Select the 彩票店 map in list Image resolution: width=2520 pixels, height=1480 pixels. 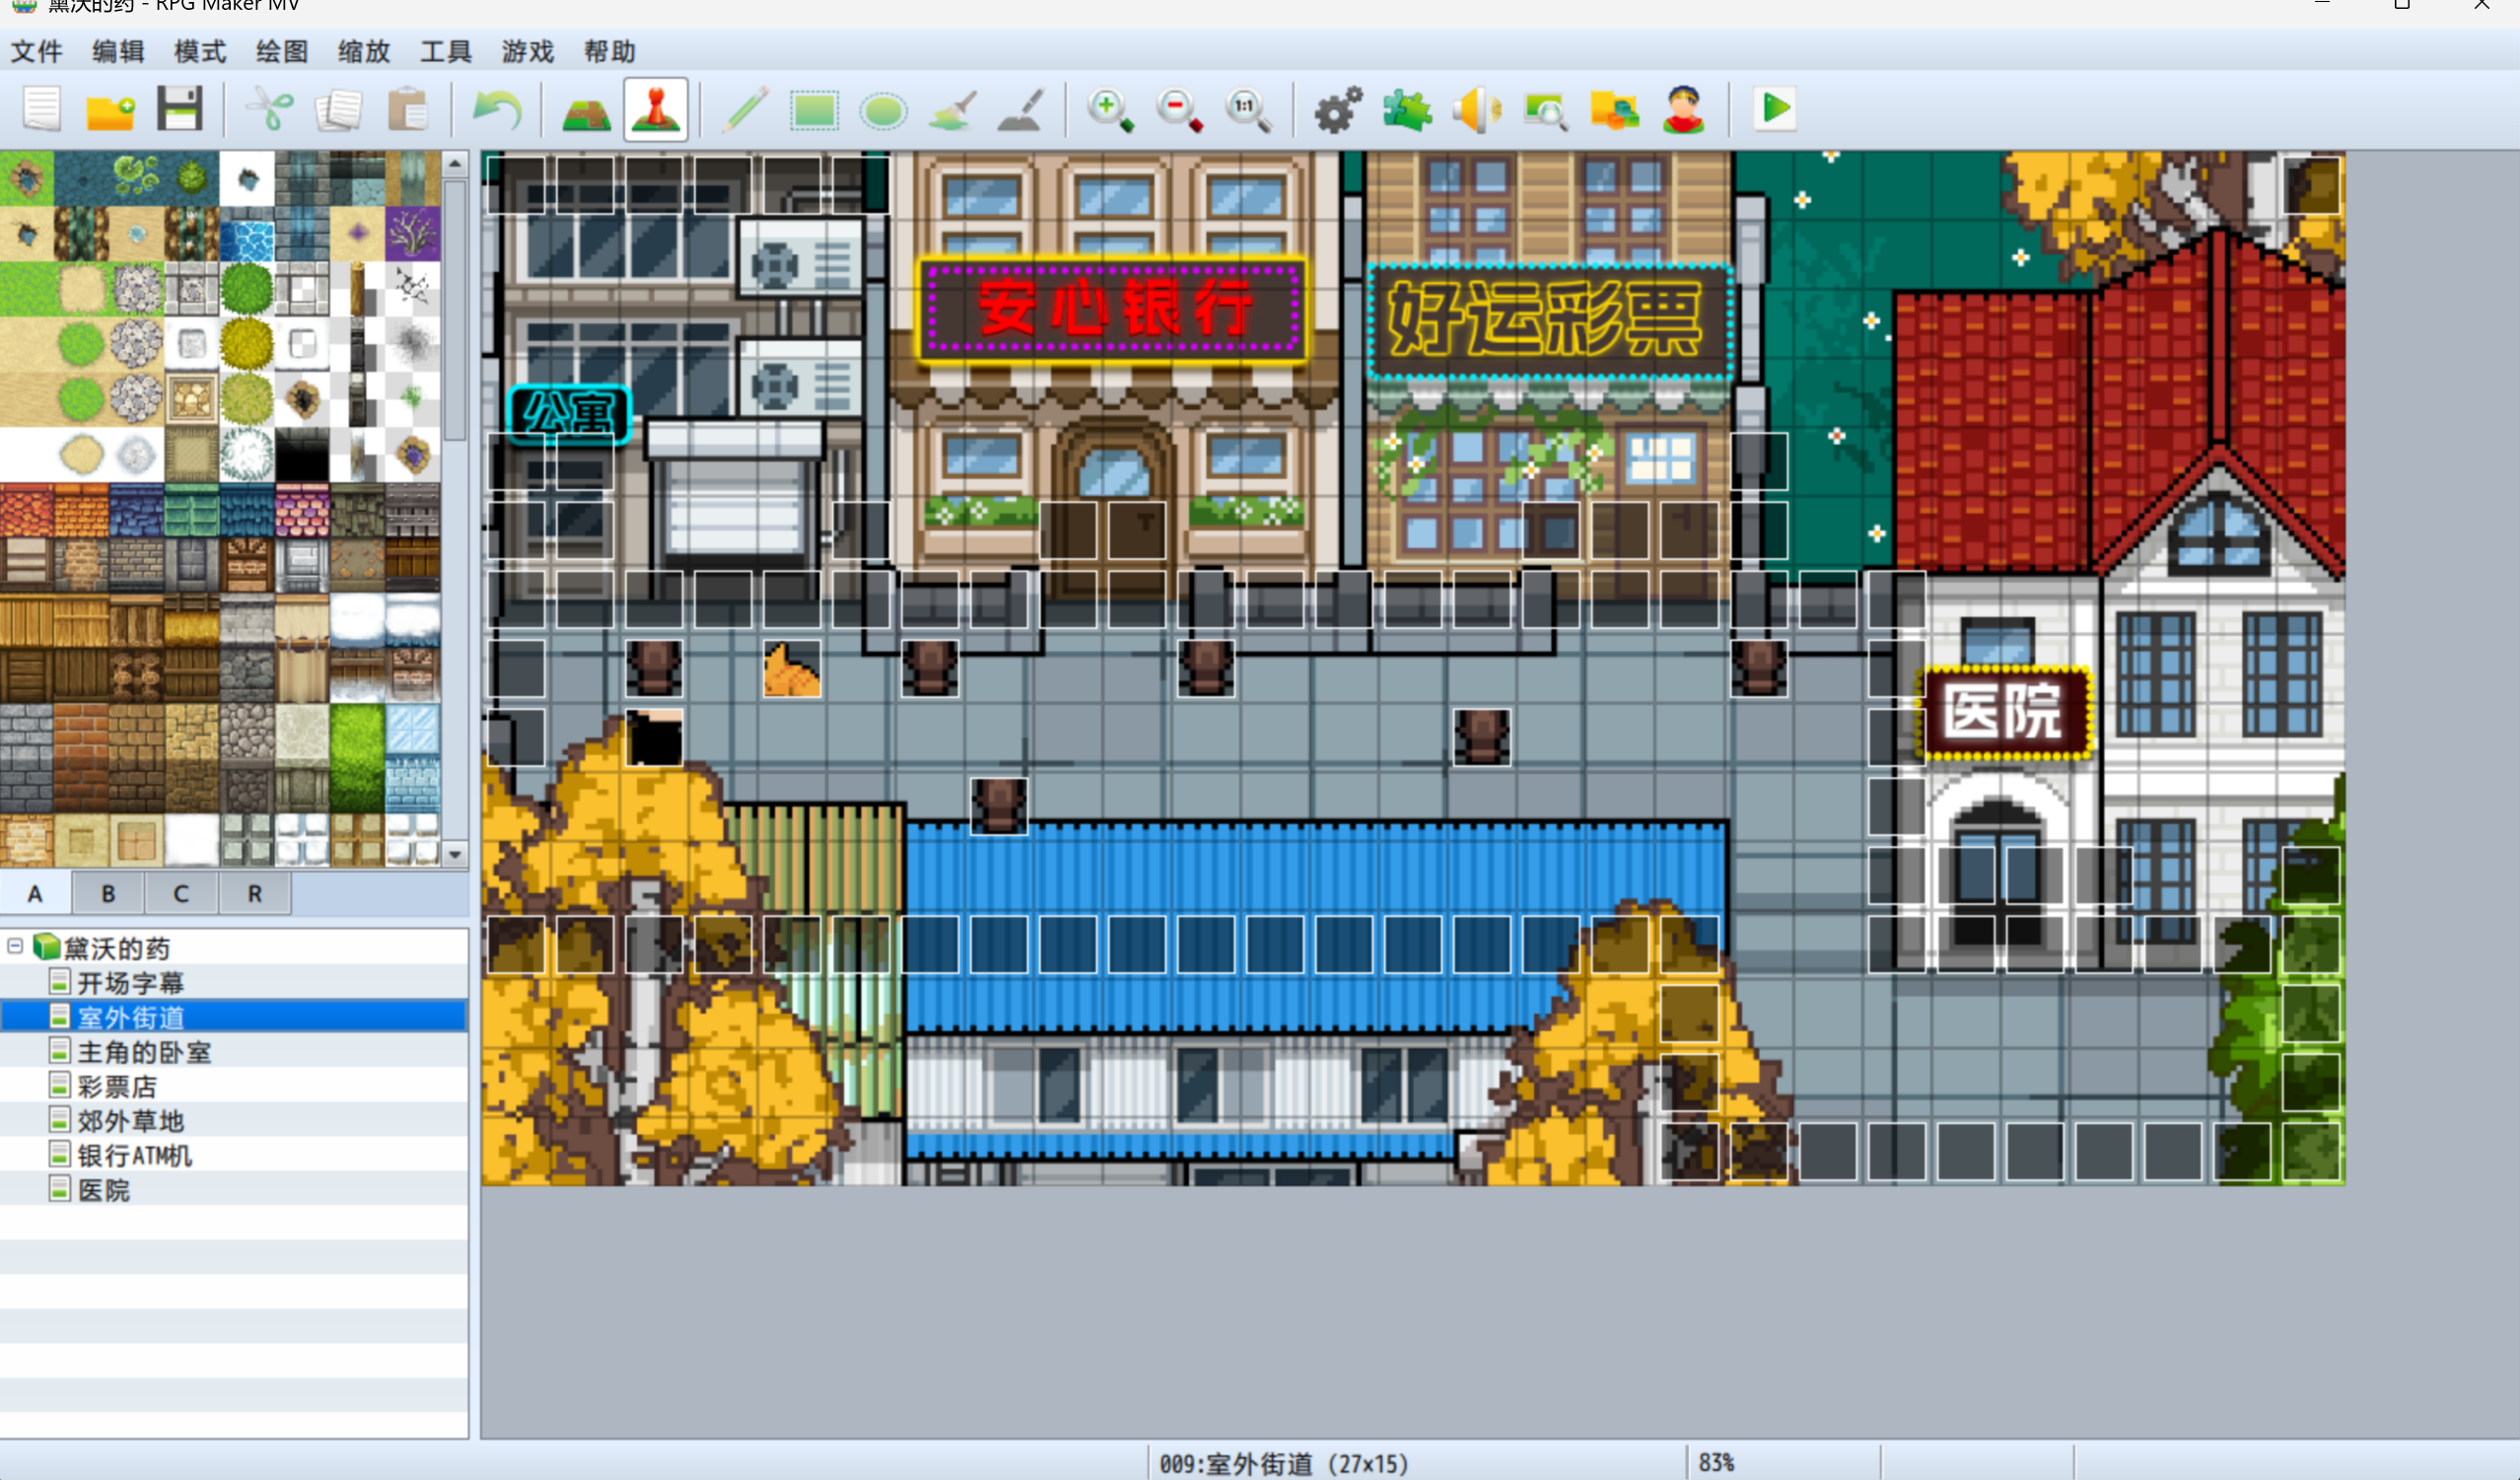click(x=117, y=1086)
